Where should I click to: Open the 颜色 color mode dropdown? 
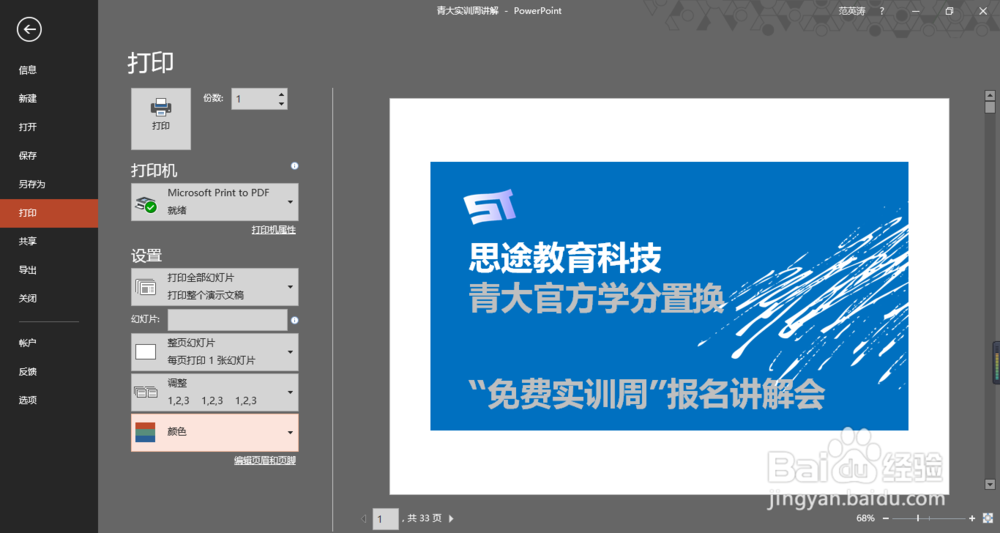214,432
